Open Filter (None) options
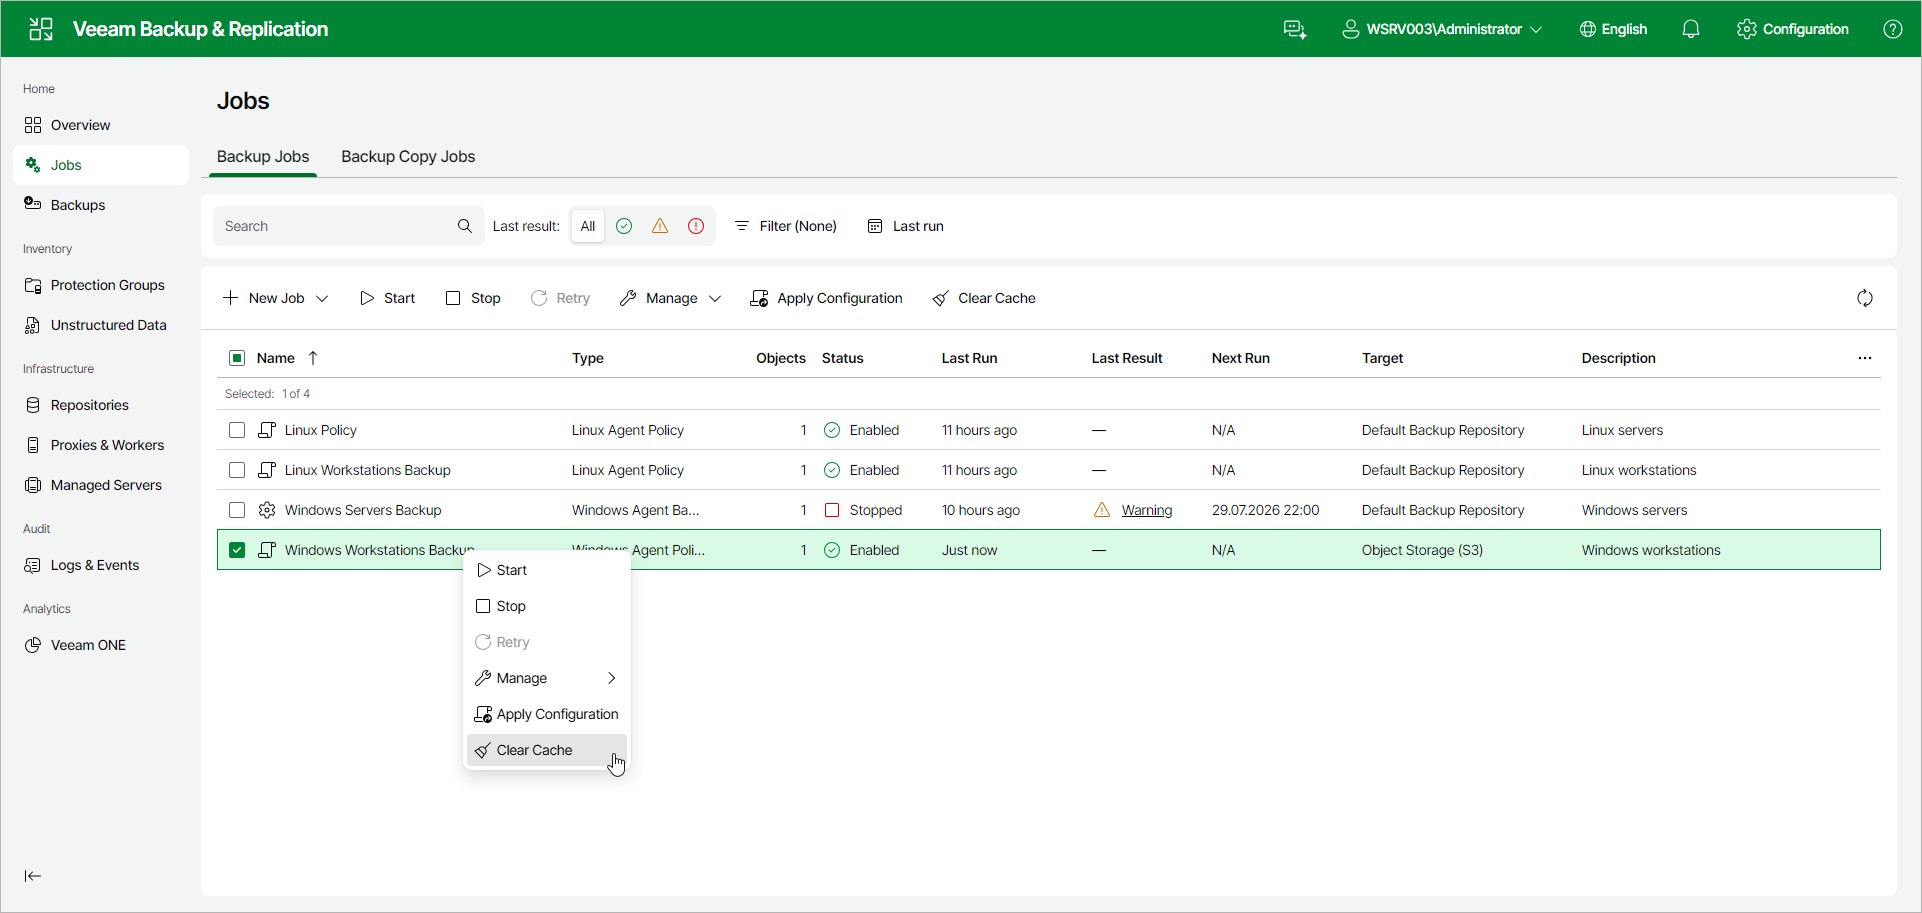The image size is (1922, 913). click(x=786, y=226)
